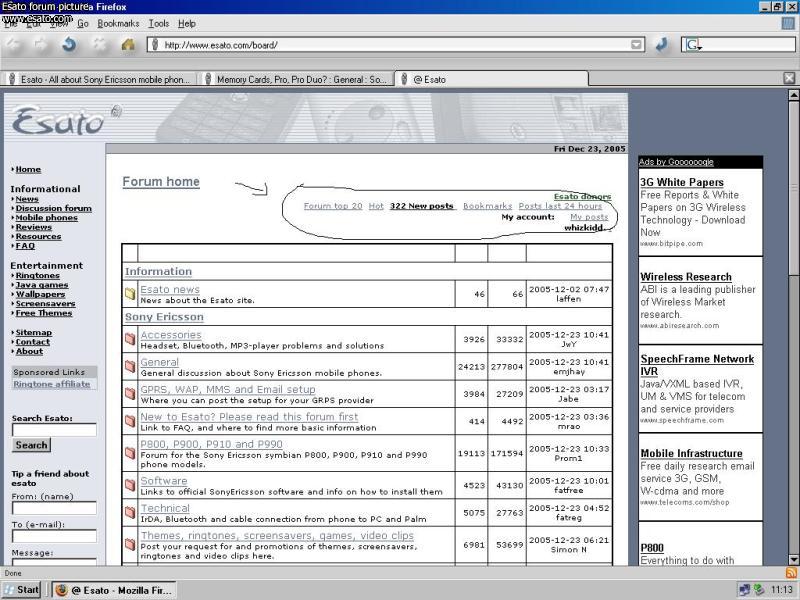Click the To (e-mail) input field
The width and height of the screenshot is (800, 600).
click(x=54, y=536)
